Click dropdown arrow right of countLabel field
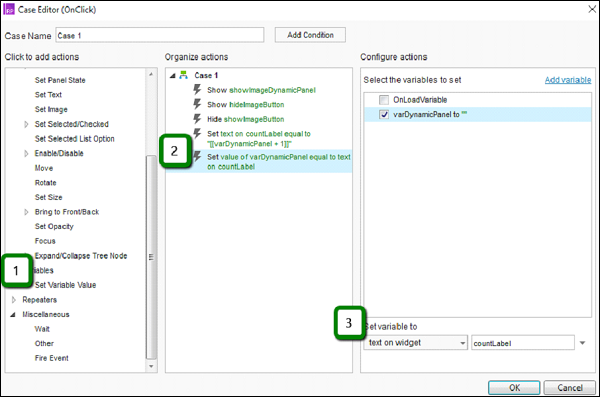The width and height of the screenshot is (600, 397). click(x=582, y=343)
